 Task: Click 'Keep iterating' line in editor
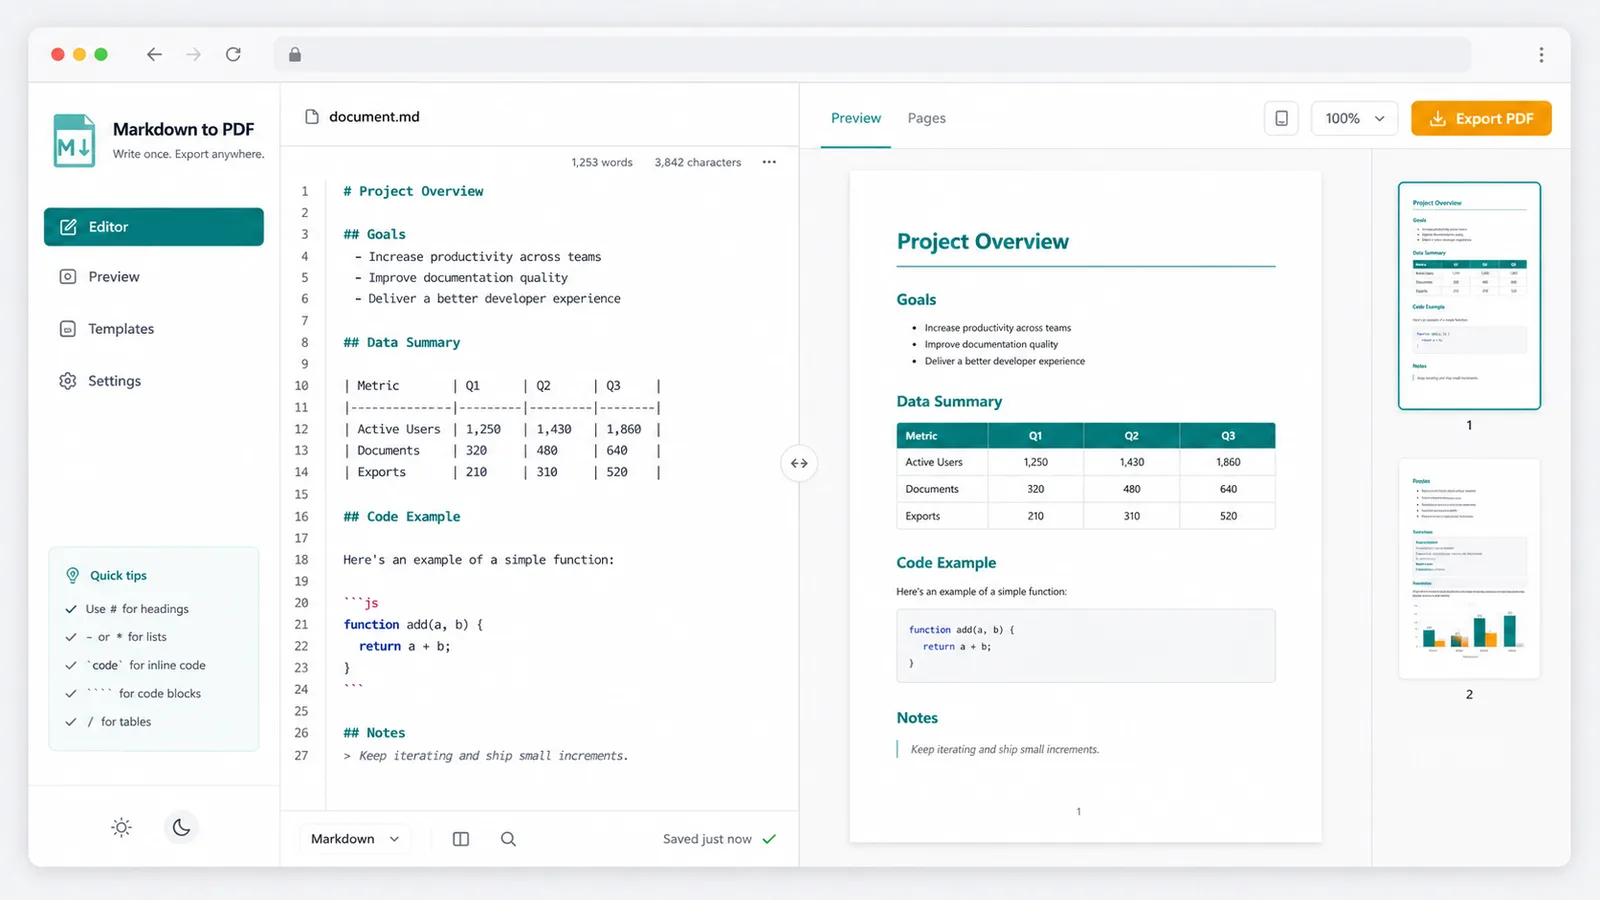486,755
